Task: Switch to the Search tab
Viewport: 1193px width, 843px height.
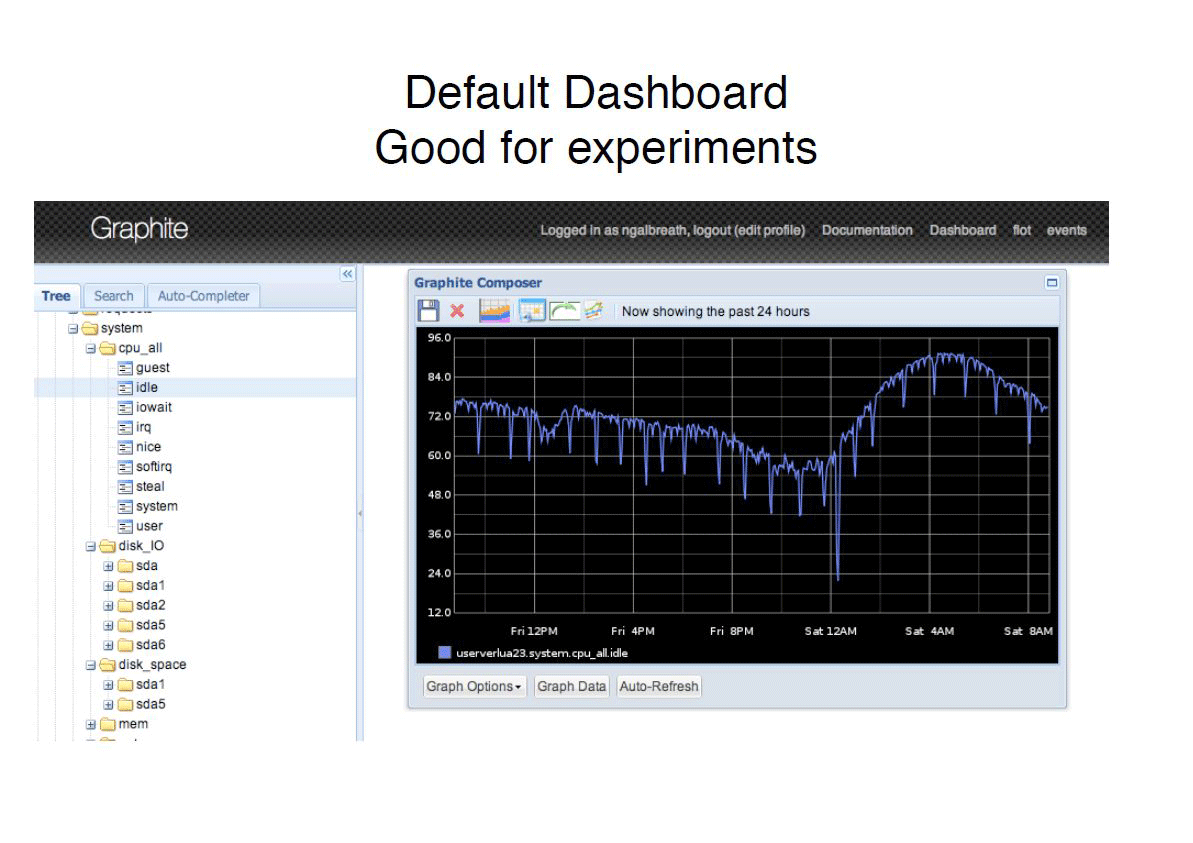Action: (x=113, y=296)
